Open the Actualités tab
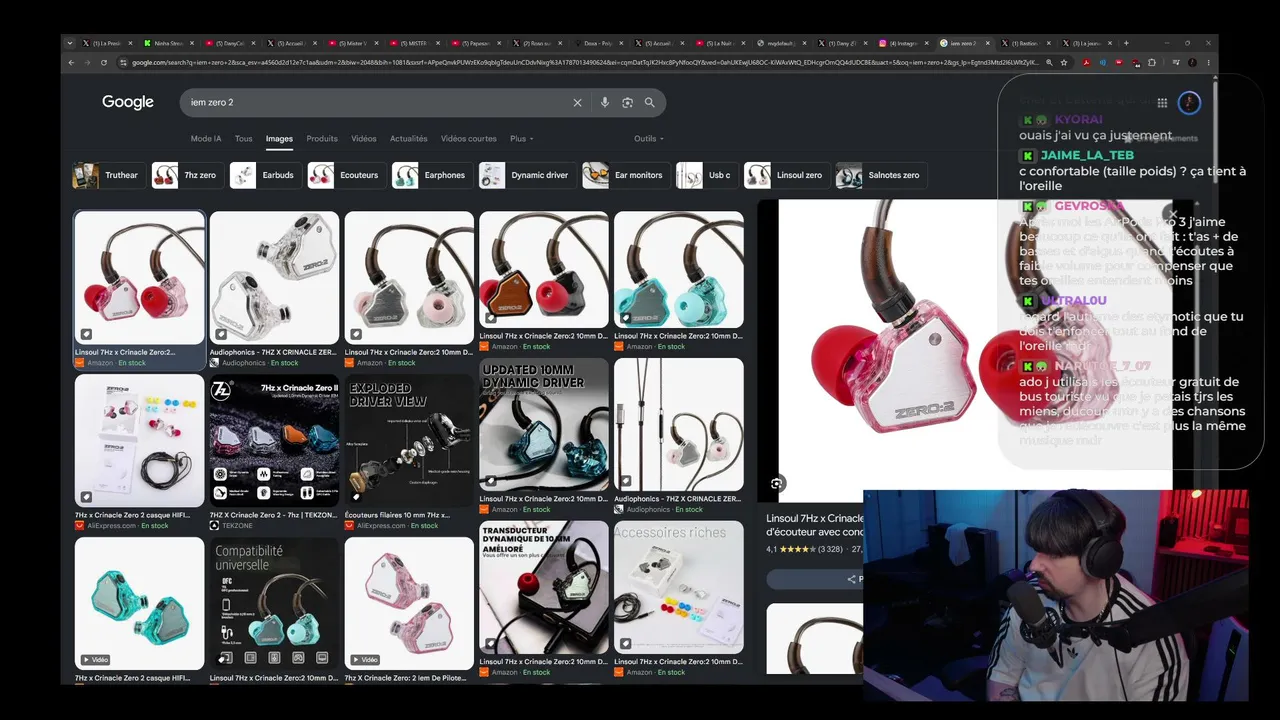Image resolution: width=1280 pixels, height=720 pixels. pos(408,139)
